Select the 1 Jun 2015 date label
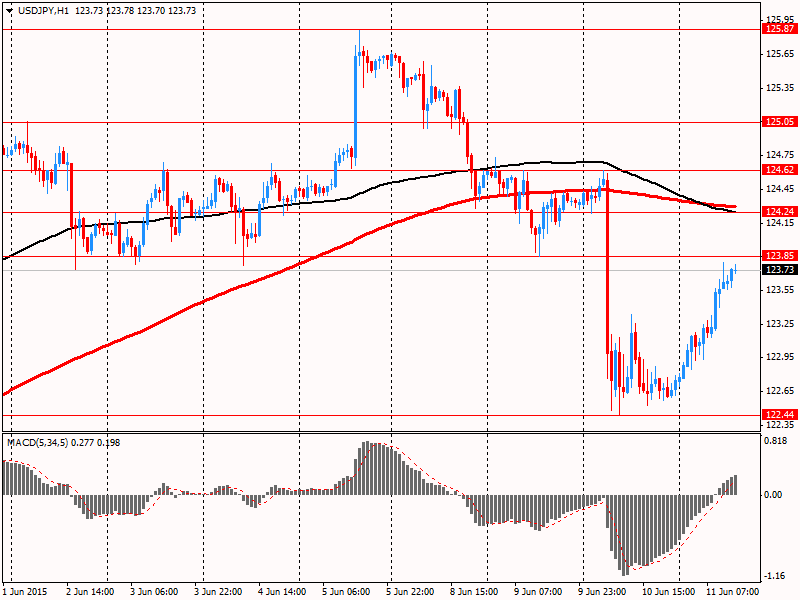The width and height of the screenshot is (800, 600). [25, 592]
